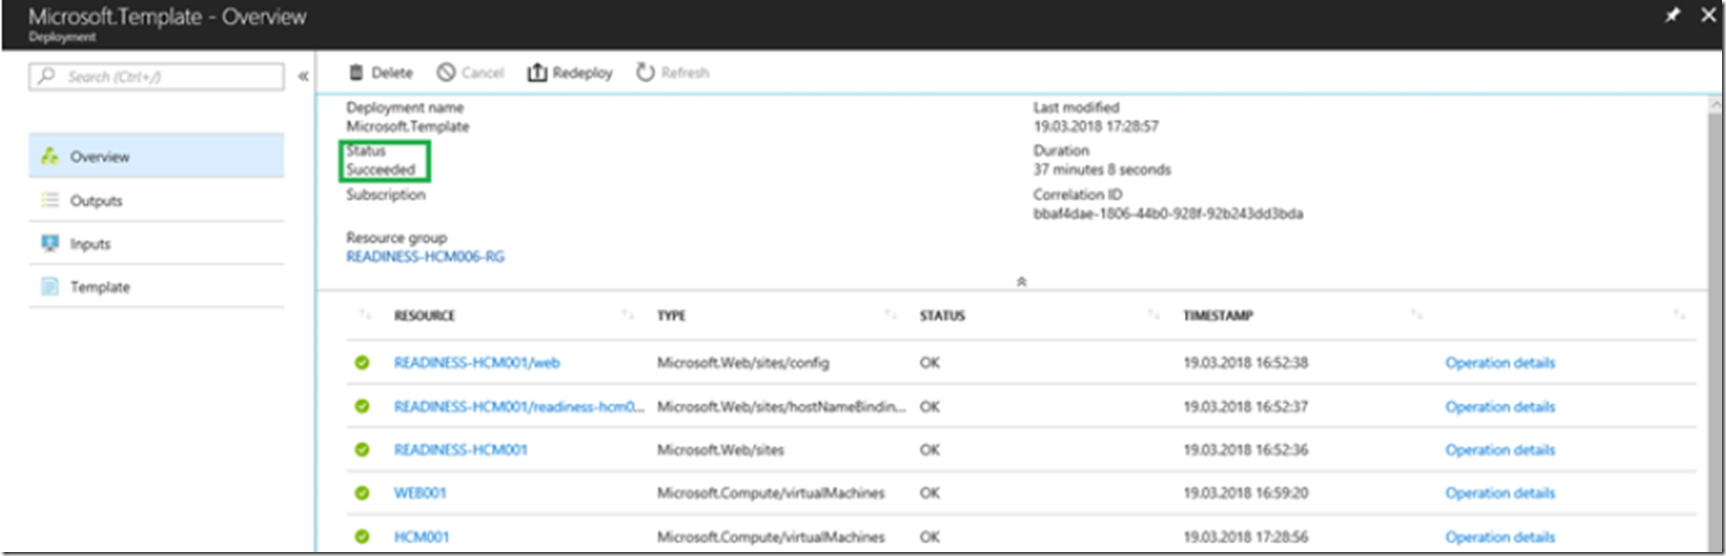
Task: Click the Cancel icon in toolbar
Action: (446, 73)
